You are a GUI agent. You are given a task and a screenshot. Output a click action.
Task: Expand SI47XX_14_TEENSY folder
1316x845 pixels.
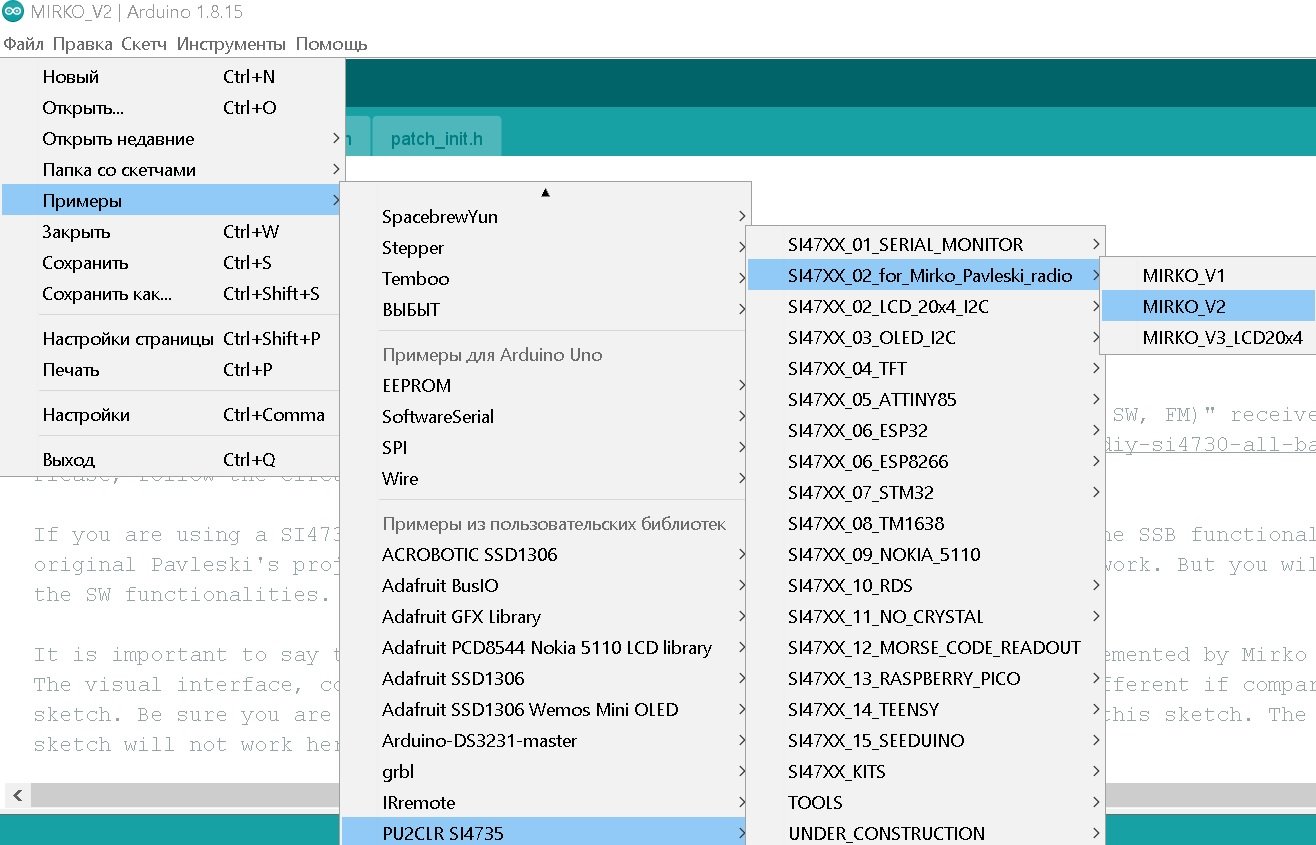pos(926,710)
